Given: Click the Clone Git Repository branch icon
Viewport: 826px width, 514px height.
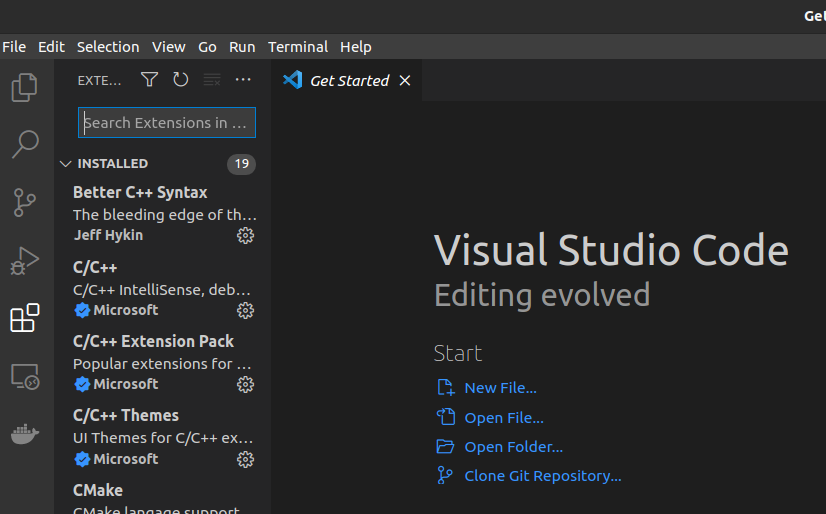Looking at the screenshot, I should [445, 476].
